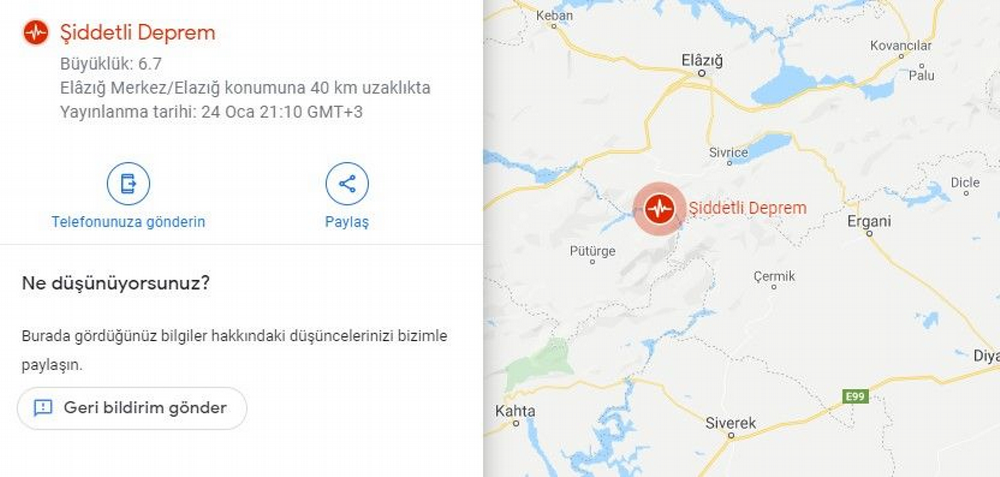The height and width of the screenshot is (477, 1000).
Task: Click the send-to-phone icon
Action: pyautogui.click(x=128, y=184)
